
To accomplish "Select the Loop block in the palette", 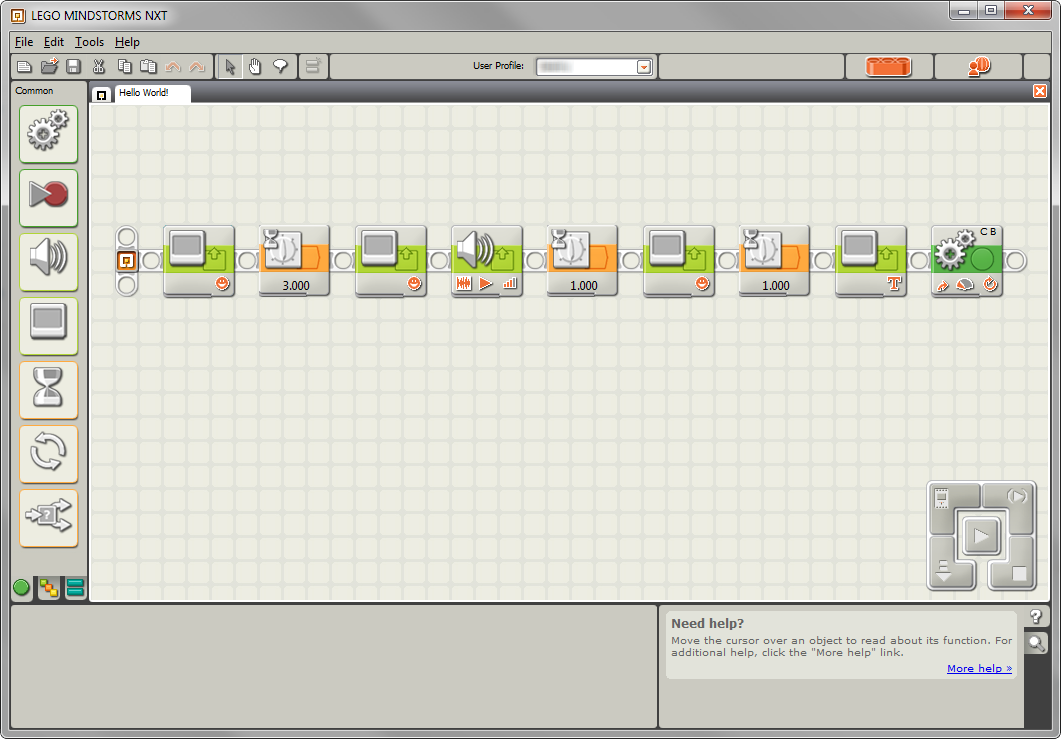I will [x=49, y=453].
